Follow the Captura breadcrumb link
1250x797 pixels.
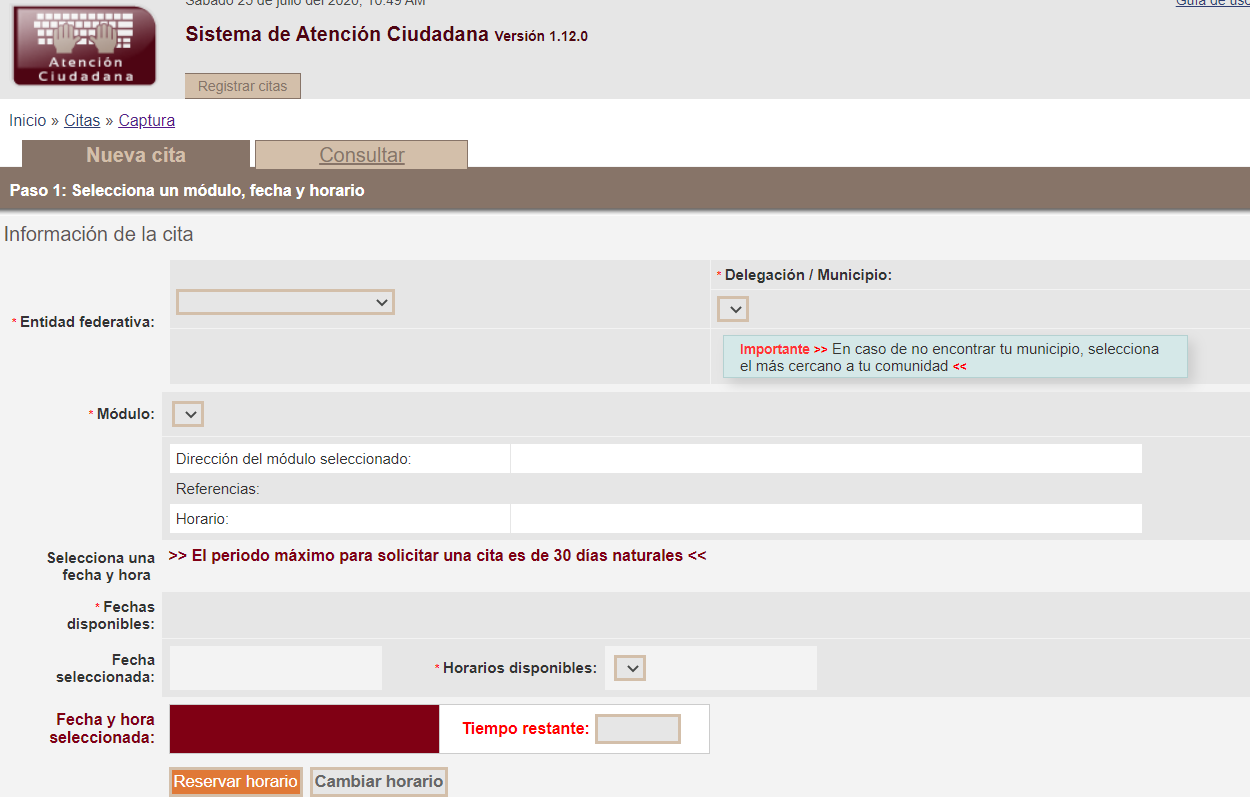click(x=147, y=120)
